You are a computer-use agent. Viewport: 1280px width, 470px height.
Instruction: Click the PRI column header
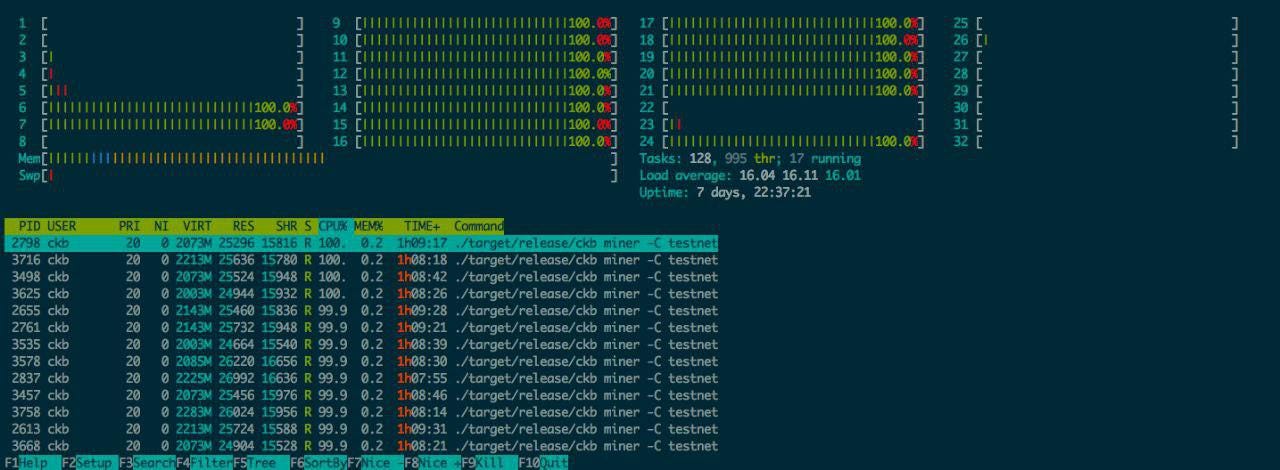[129, 226]
